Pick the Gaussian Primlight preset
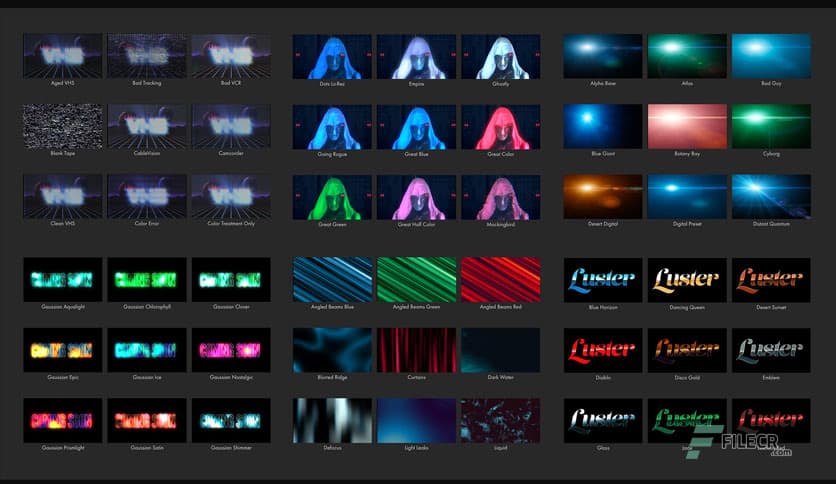Screen dimensions: 836x484 point(62,421)
